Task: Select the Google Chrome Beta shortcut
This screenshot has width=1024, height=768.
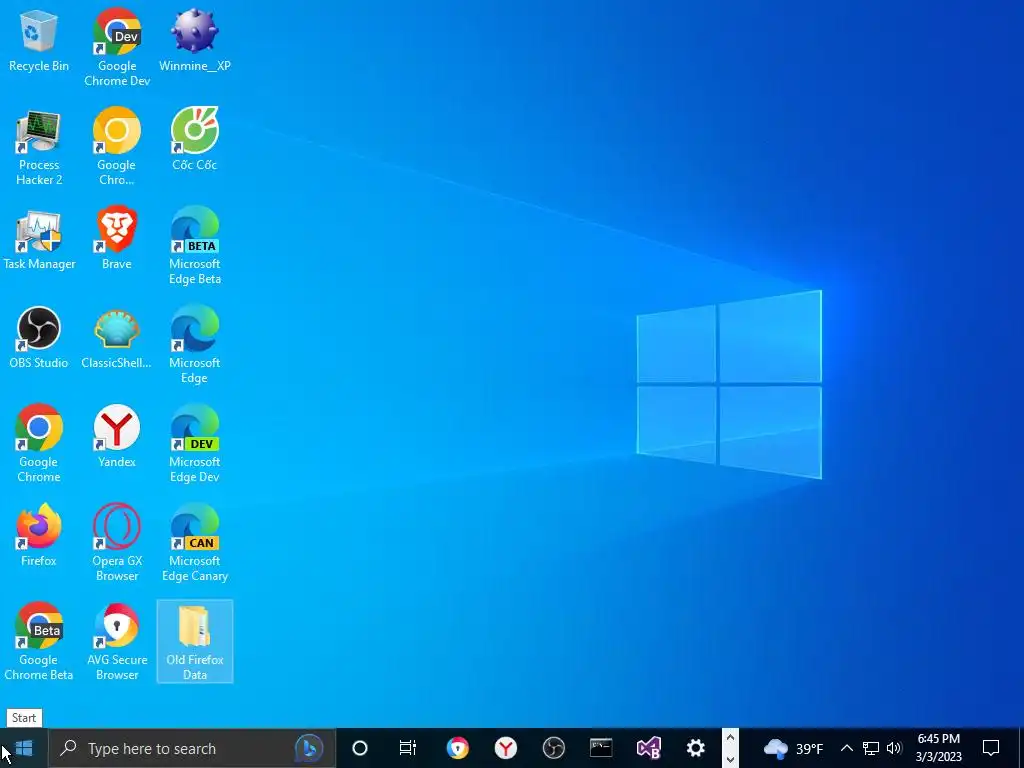Action: (x=39, y=642)
